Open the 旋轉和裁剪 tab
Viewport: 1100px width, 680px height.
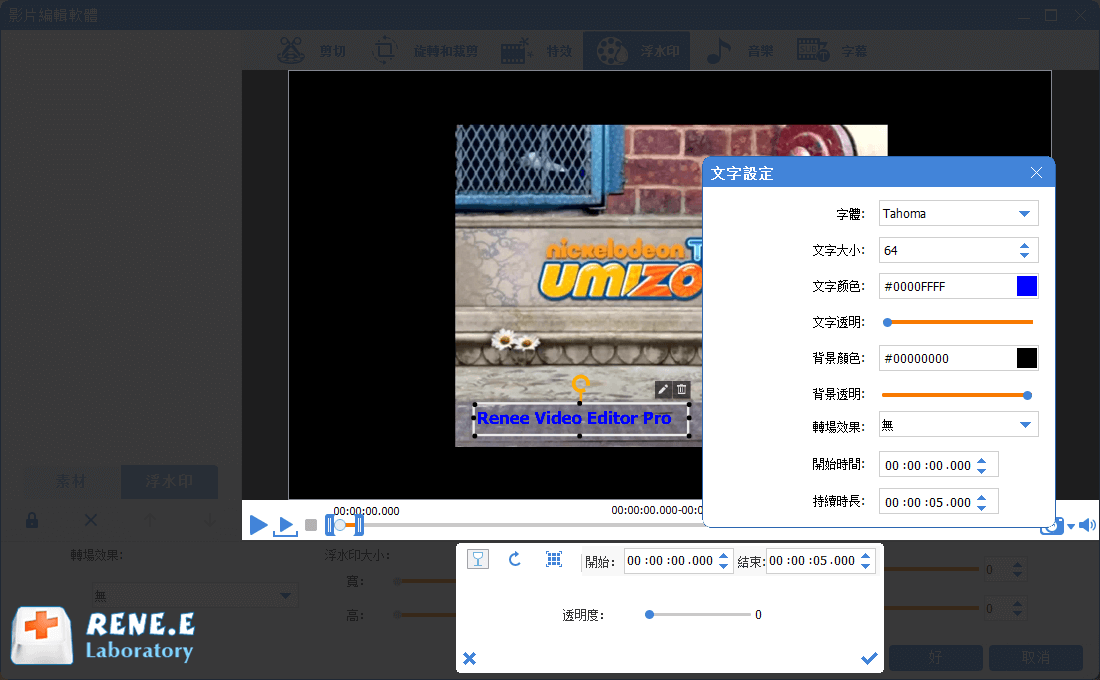point(426,51)
